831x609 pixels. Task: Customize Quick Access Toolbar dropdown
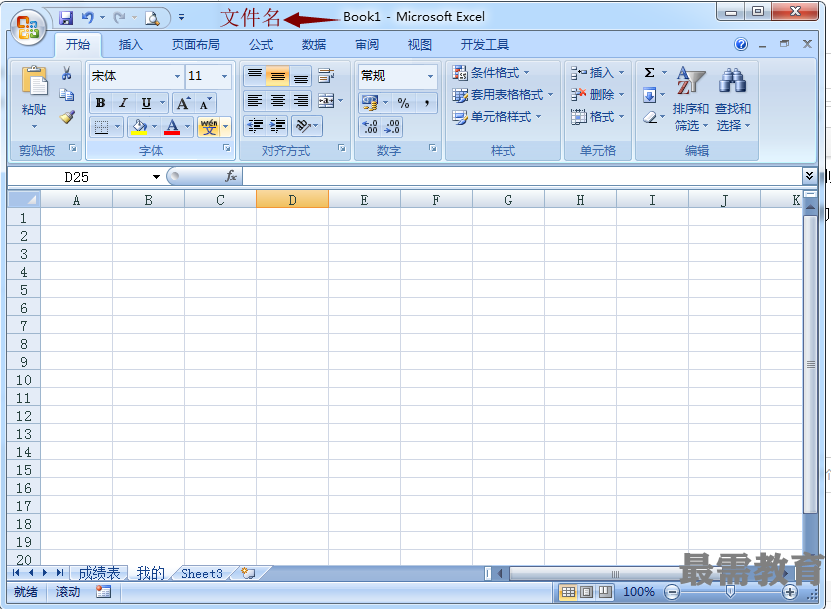[181, 17]
